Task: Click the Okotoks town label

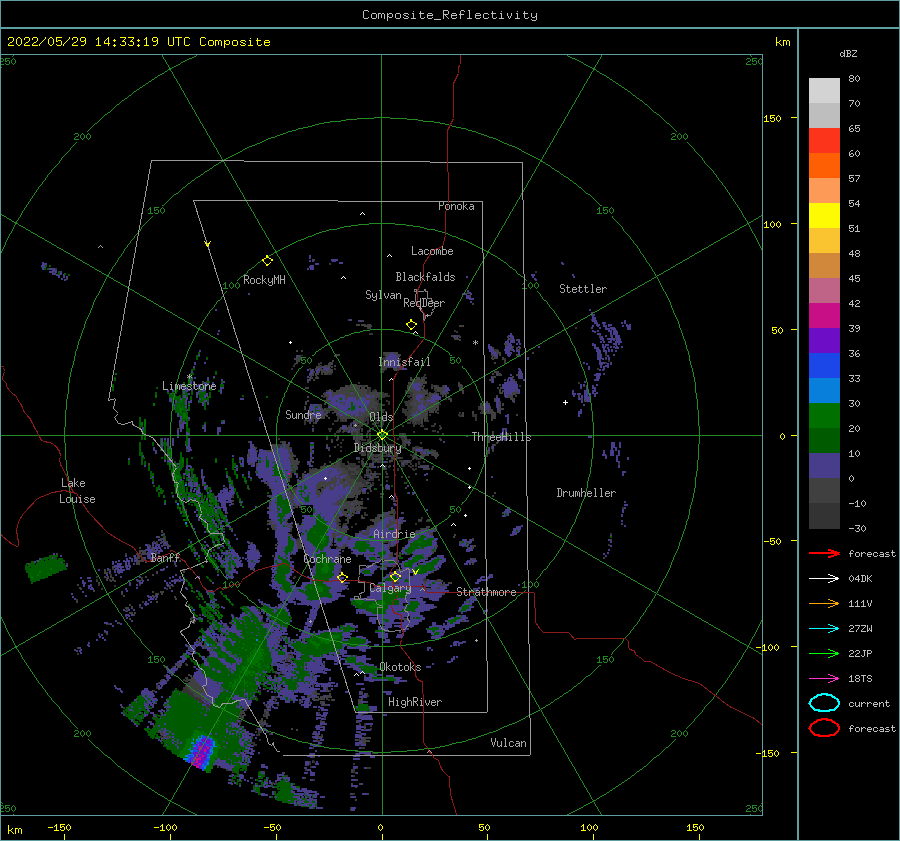Action: click(400, 667)
